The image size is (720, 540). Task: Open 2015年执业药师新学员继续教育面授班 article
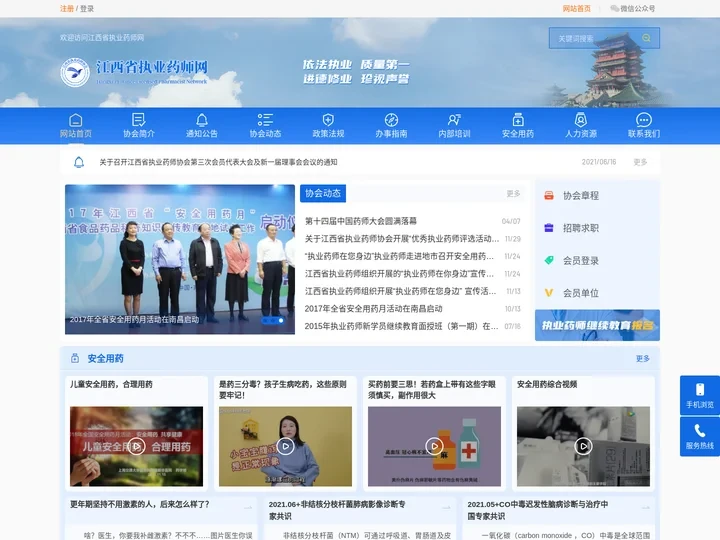(402, 326)
